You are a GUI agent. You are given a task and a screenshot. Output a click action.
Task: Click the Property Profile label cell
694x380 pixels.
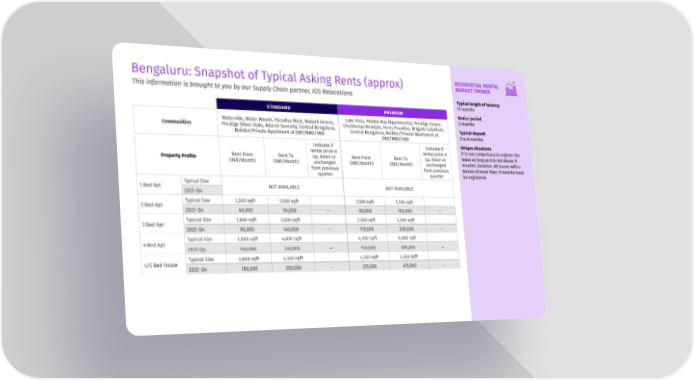pos(178,155)
